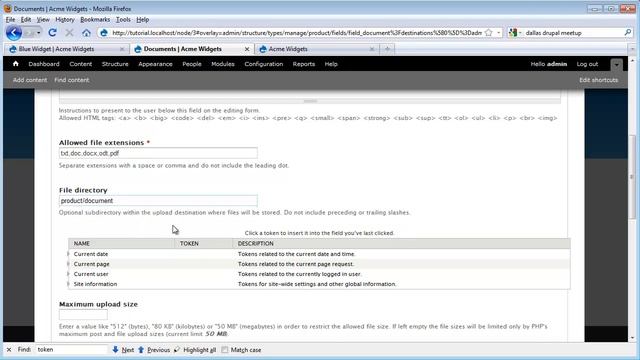640x360 pixels.
Task: Open the Firefox home page icon
Action: (86, 33)
